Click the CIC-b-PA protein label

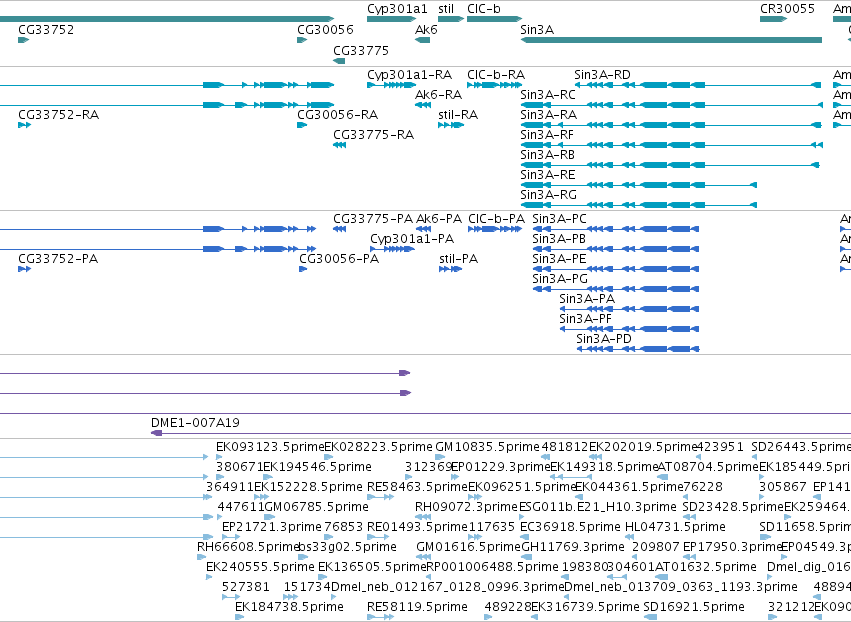[496, 219]
